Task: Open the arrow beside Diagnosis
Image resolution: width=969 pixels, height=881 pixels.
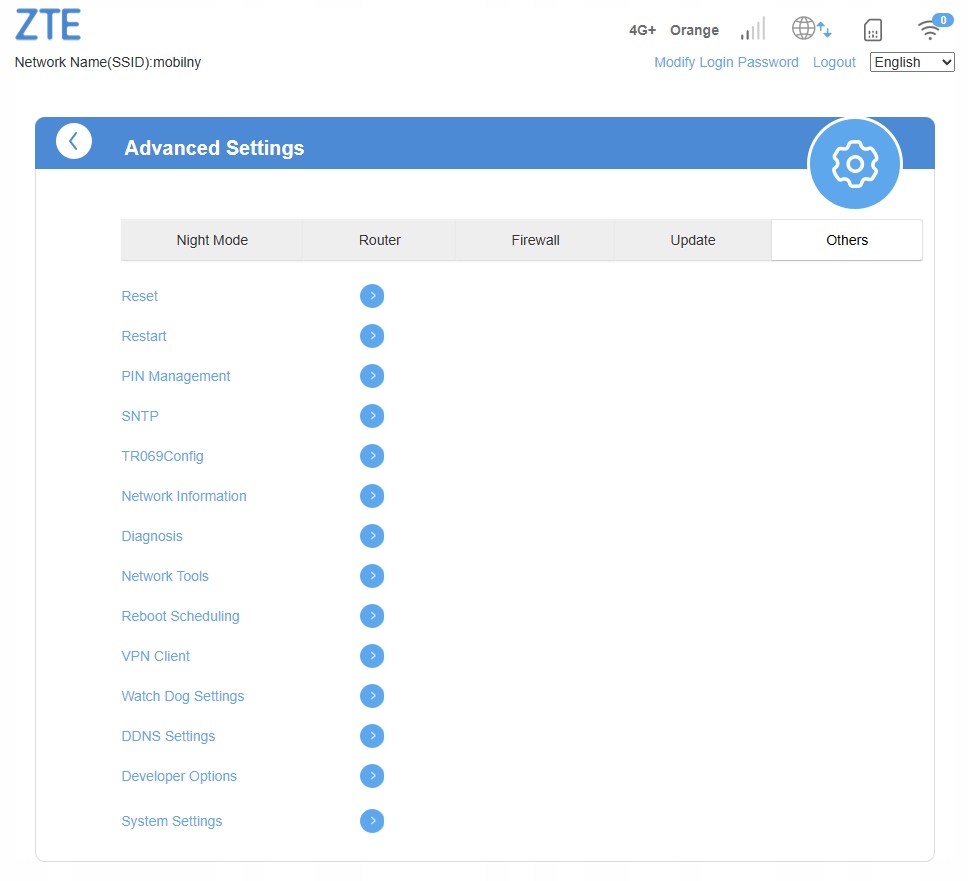Action: pos(372,536)
